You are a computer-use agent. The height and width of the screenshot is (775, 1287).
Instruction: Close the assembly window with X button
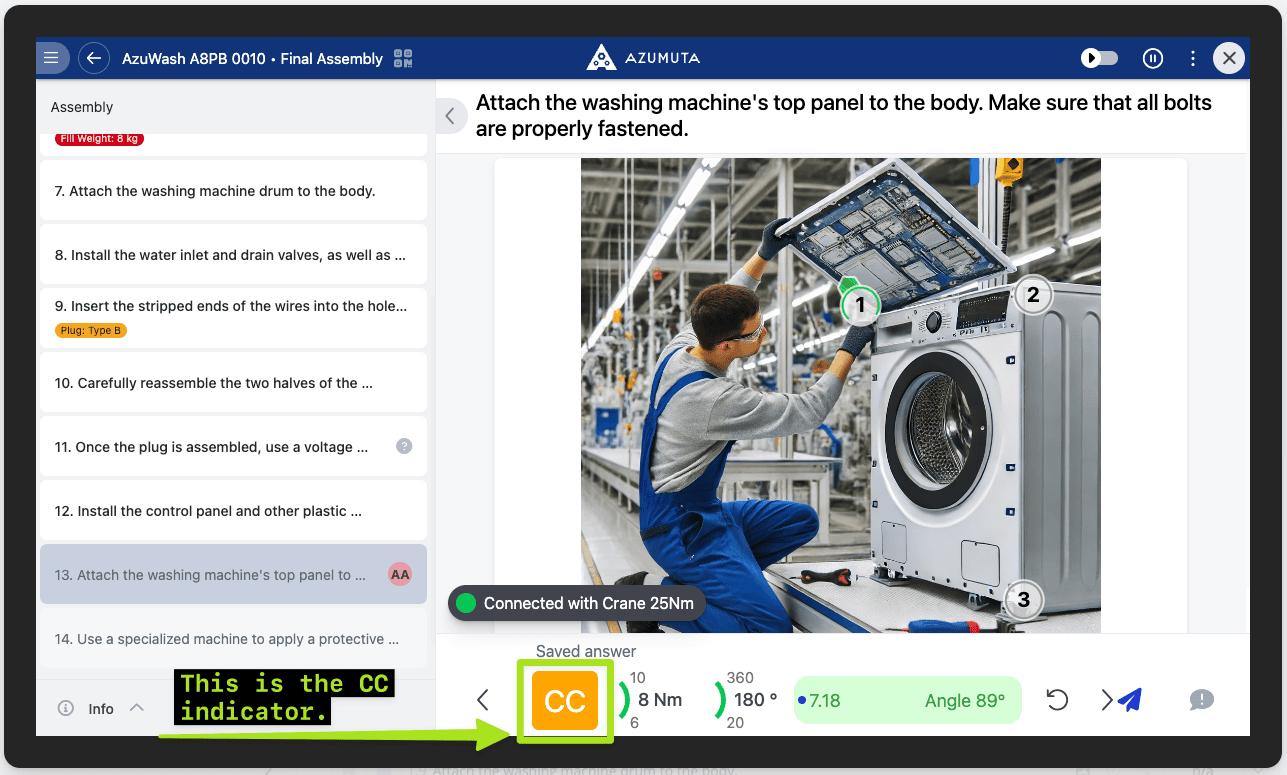click(x=1229, y=58)
